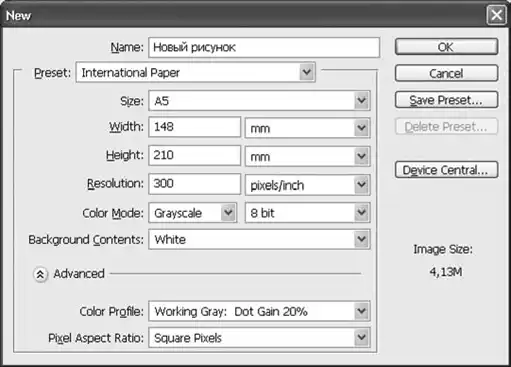Open the Height units dropdown

pos(307,156)
